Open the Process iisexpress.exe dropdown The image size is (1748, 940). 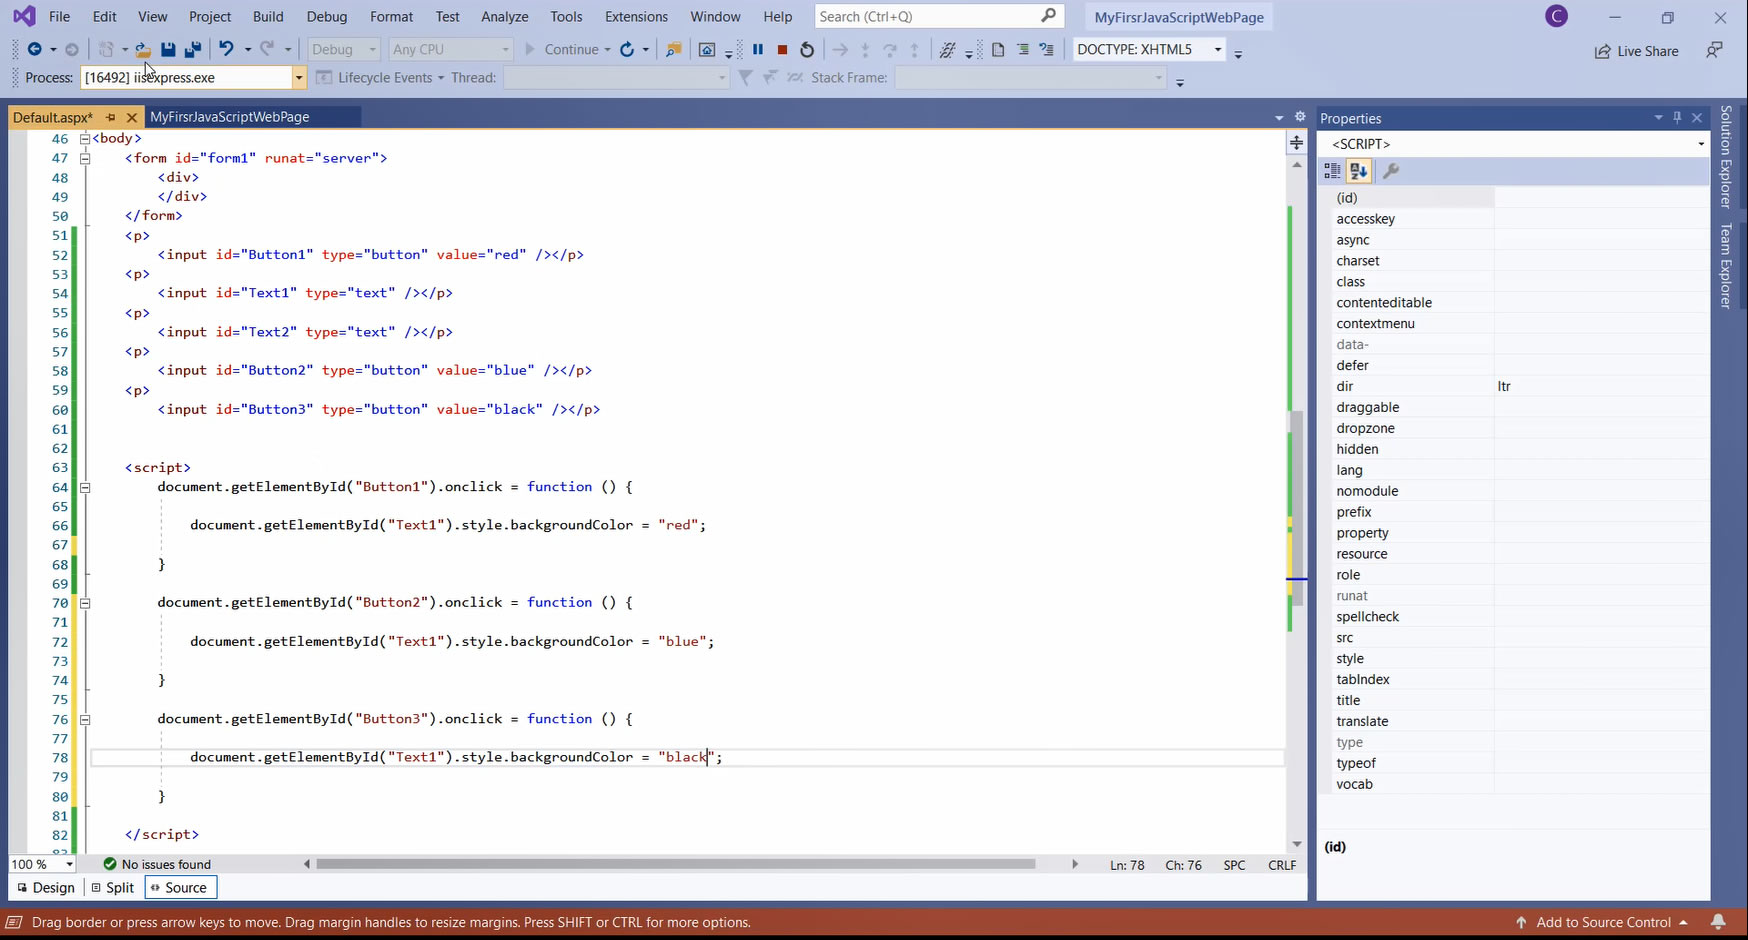(298, 78)
